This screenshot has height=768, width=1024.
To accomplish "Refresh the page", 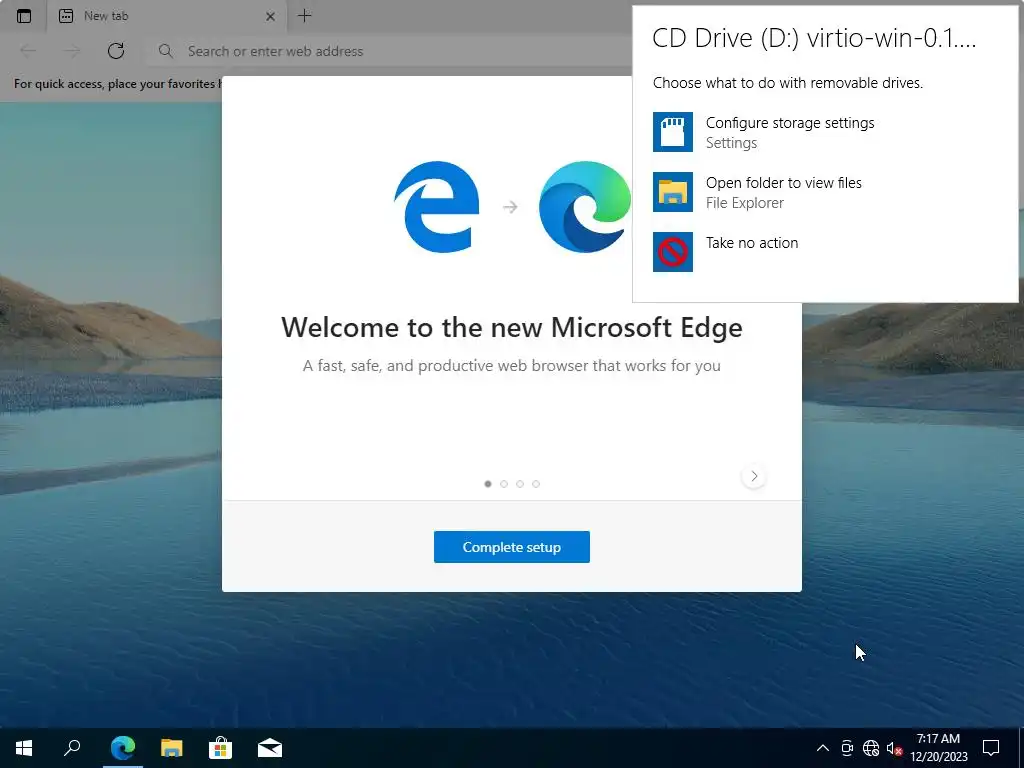I will (116, 51).
